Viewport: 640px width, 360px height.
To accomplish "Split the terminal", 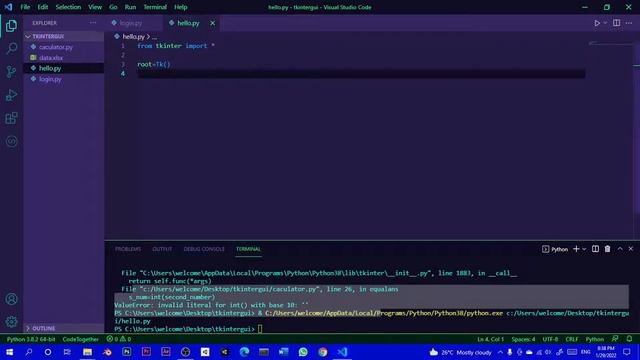I will pos(595,249).
